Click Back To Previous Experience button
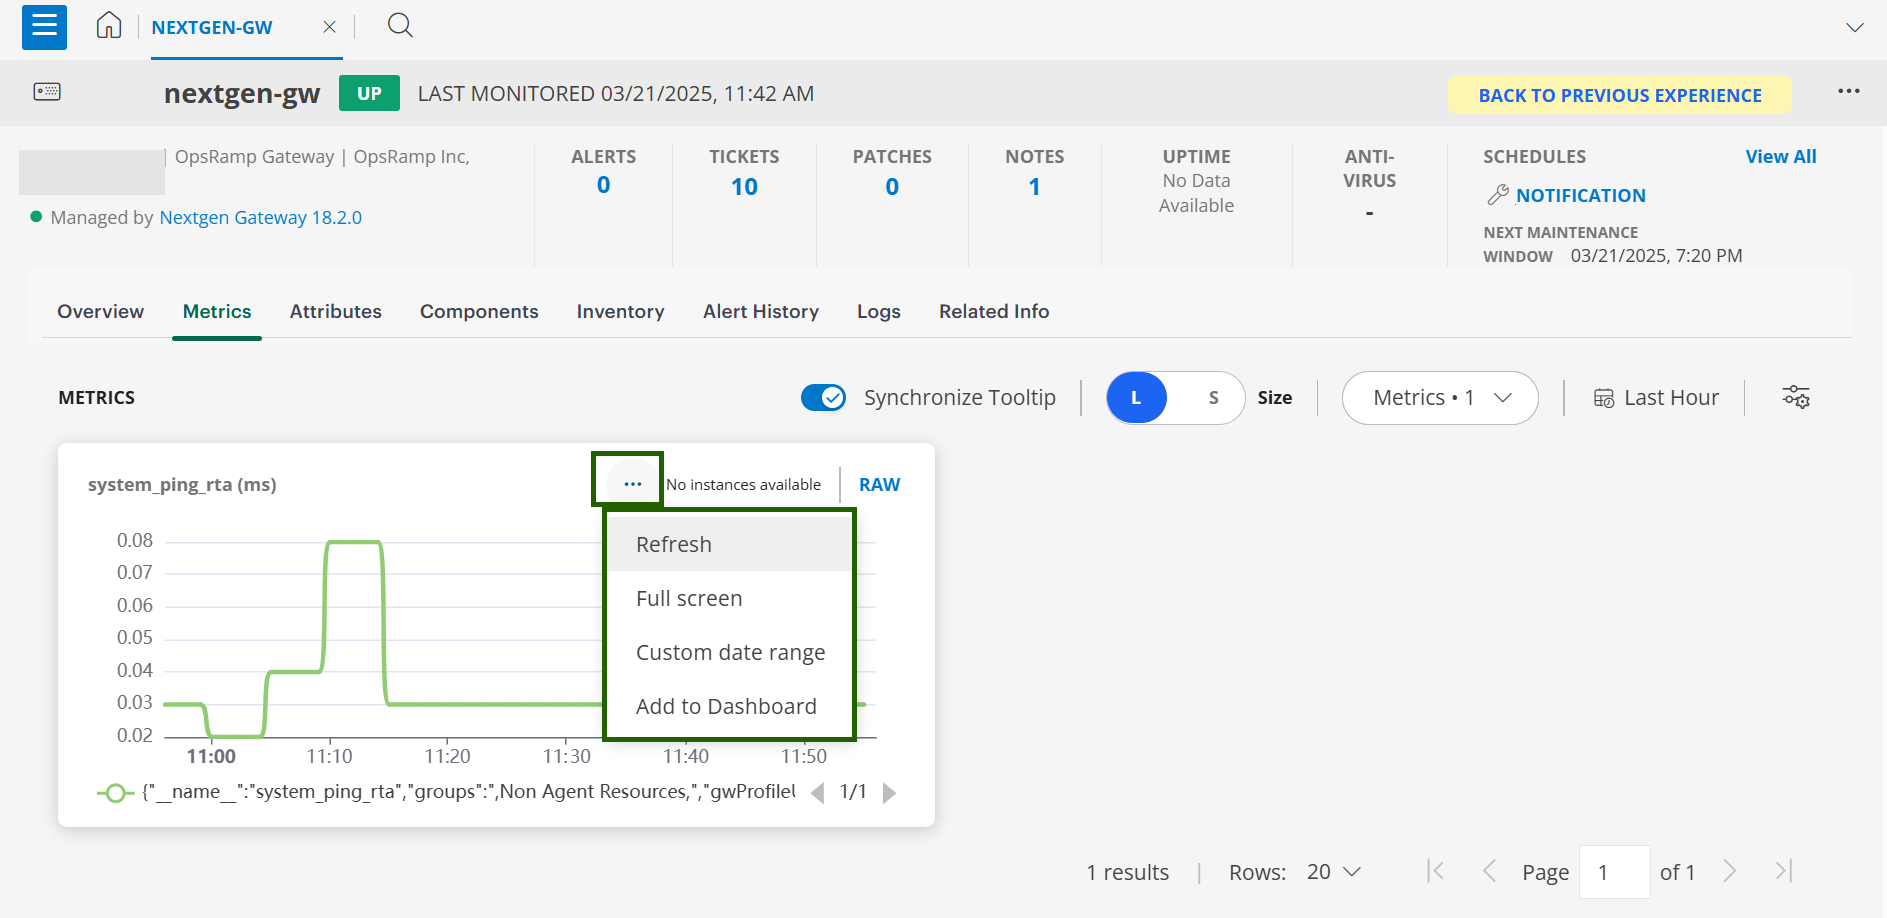 1619,95
